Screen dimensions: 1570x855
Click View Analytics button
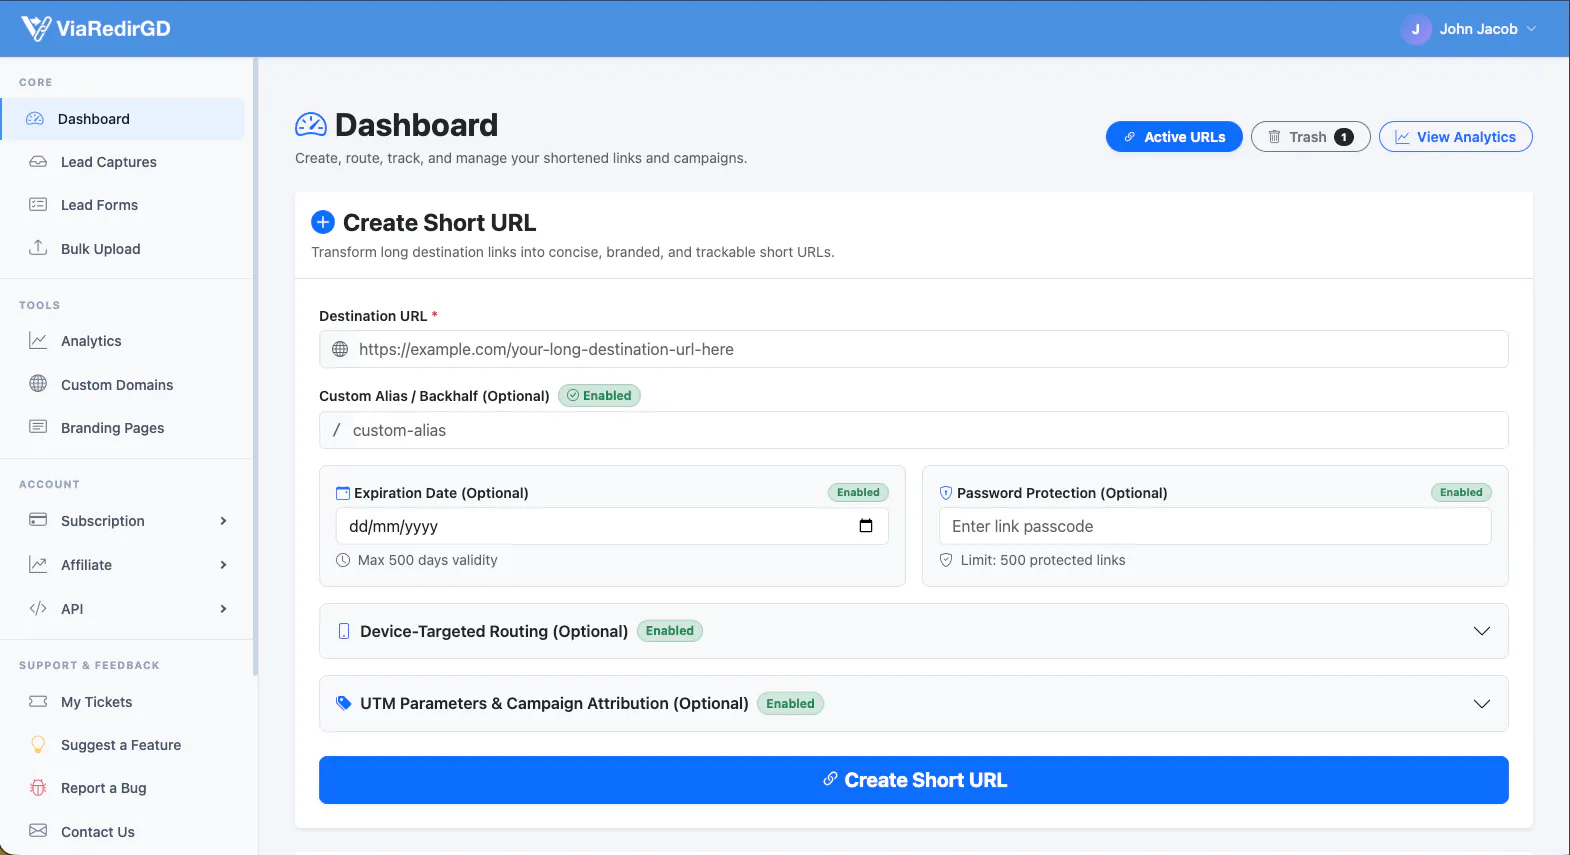click(x=1455, y=137)
